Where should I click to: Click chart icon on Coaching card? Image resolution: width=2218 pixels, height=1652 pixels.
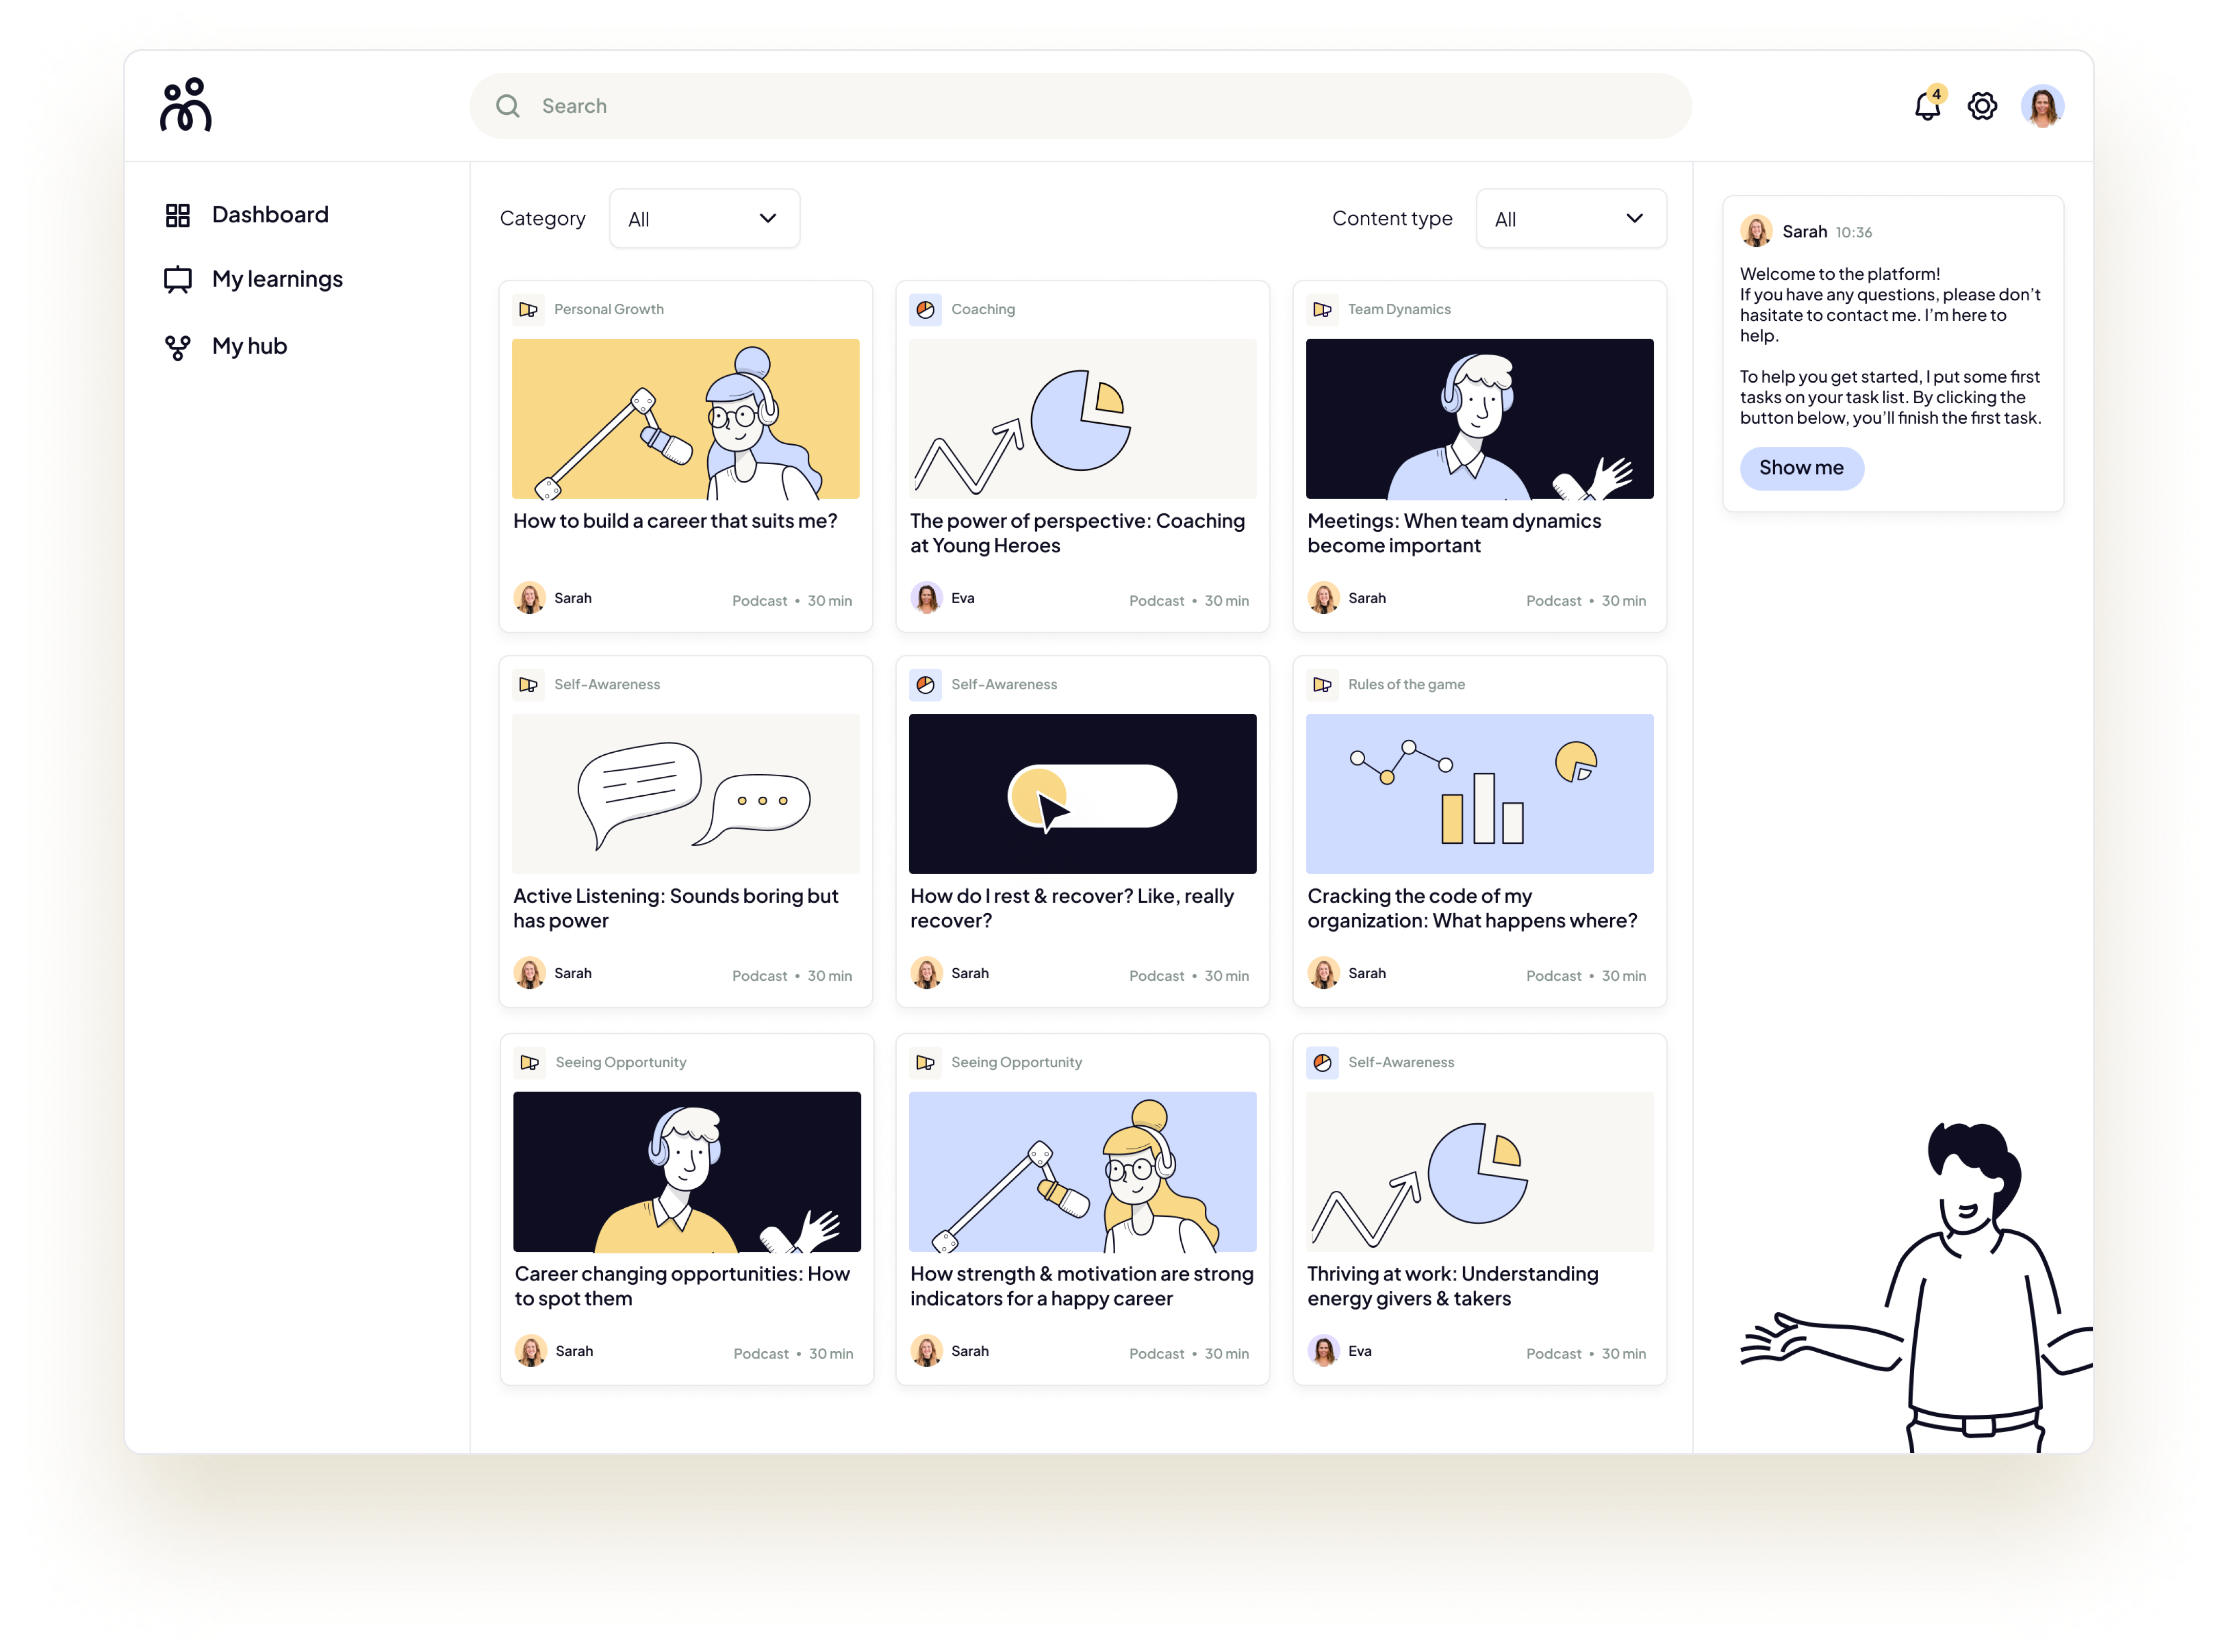click(x=925, y=310)
